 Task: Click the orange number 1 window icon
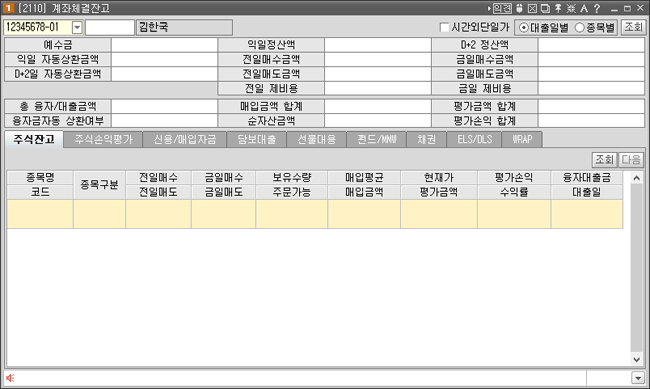coord(8,8)
